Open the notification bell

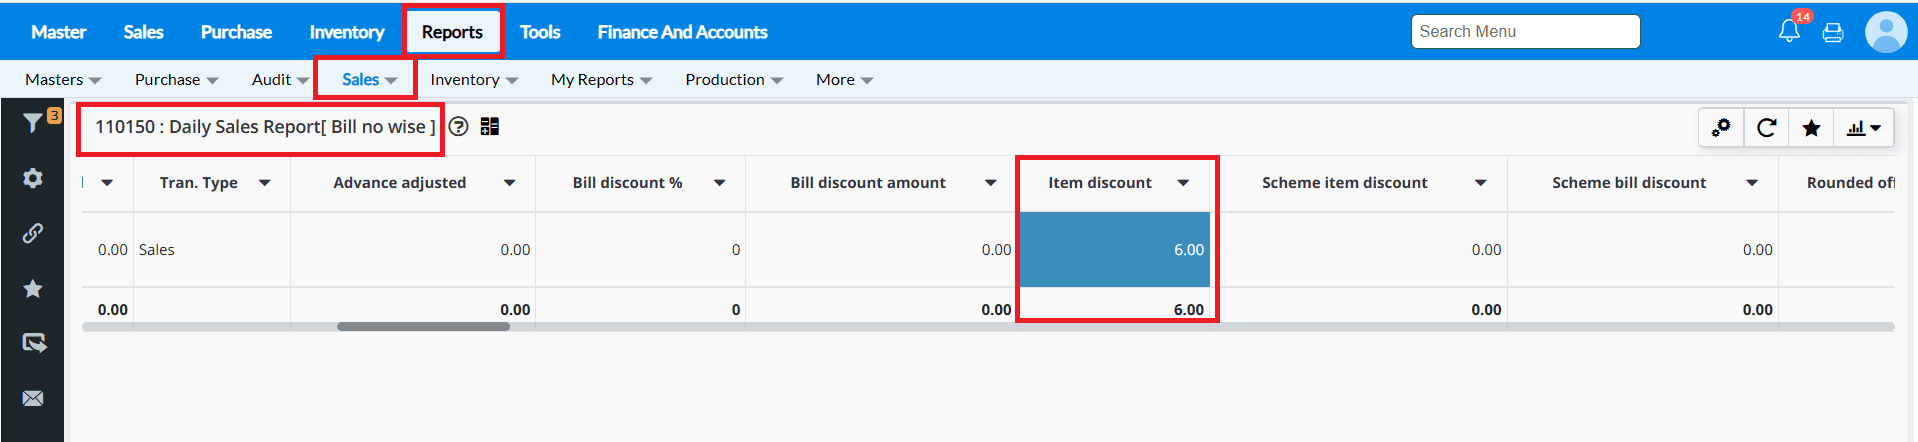coord(1789,31)
